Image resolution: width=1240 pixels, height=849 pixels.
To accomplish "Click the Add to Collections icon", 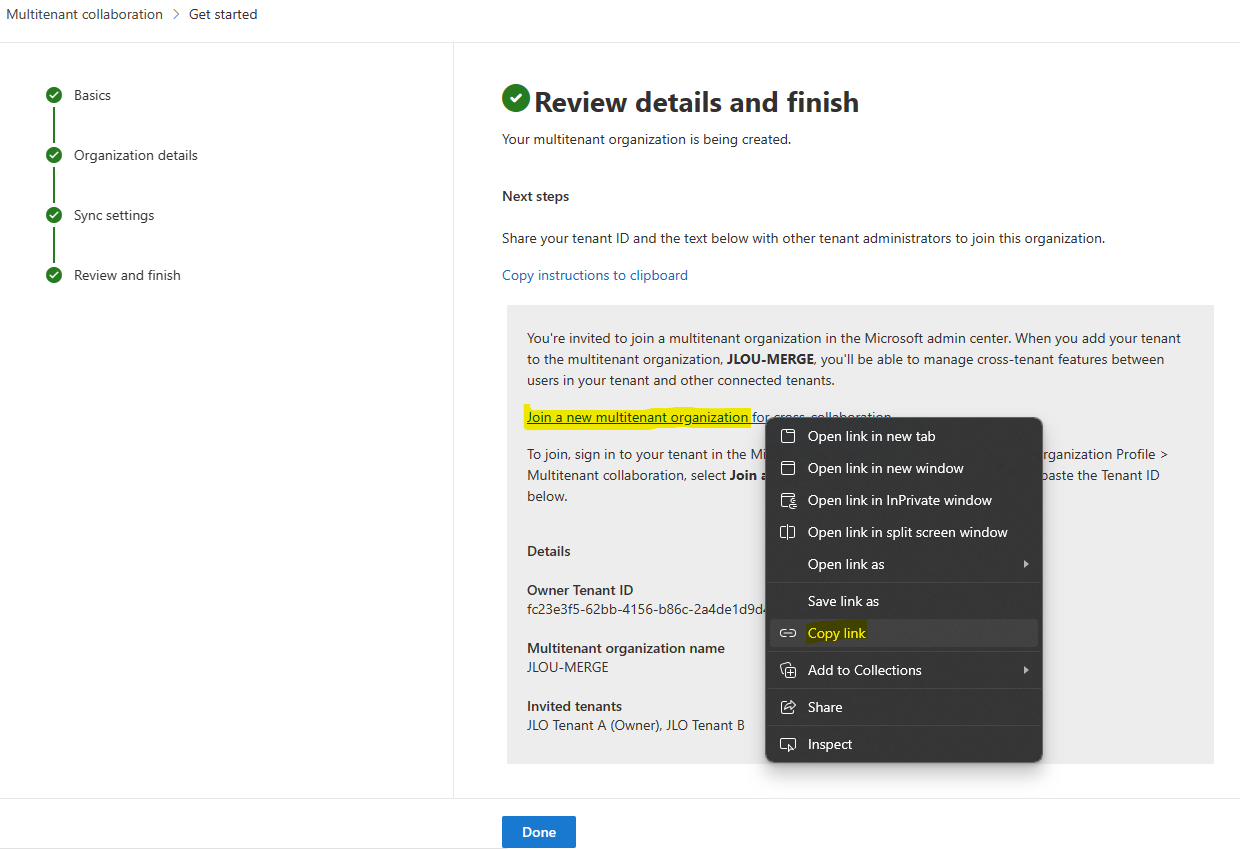I will (x=788, y=670).
